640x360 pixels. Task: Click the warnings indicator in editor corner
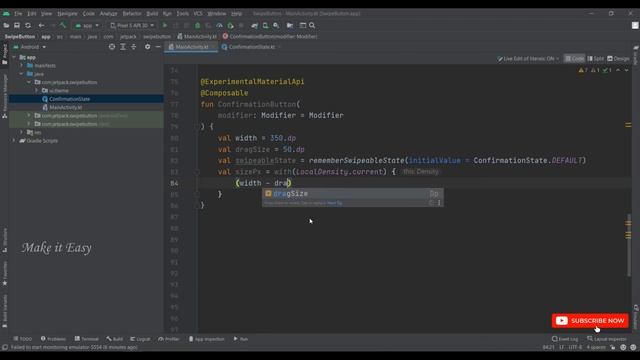pos(583,70)
